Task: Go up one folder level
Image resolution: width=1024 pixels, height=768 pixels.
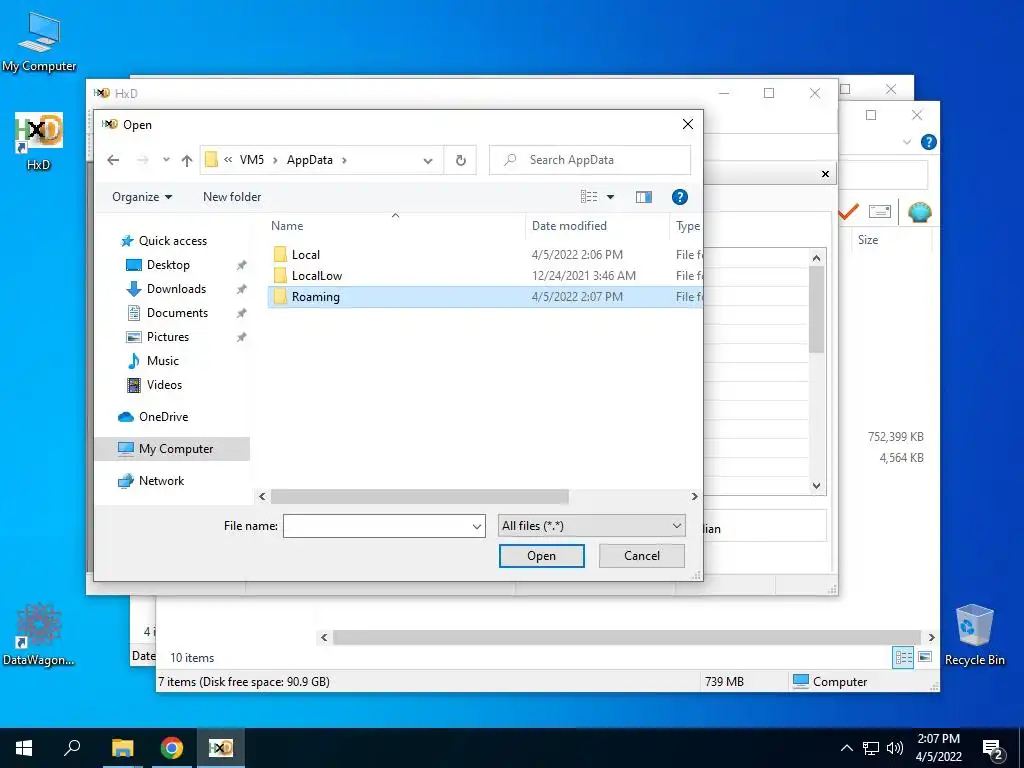Action: tap(187, 160)
